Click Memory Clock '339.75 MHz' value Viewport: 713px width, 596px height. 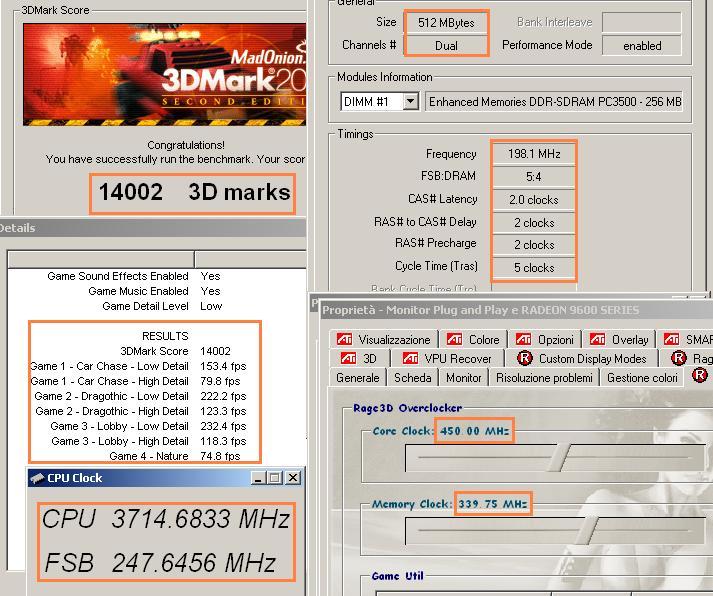coord(492,504)
